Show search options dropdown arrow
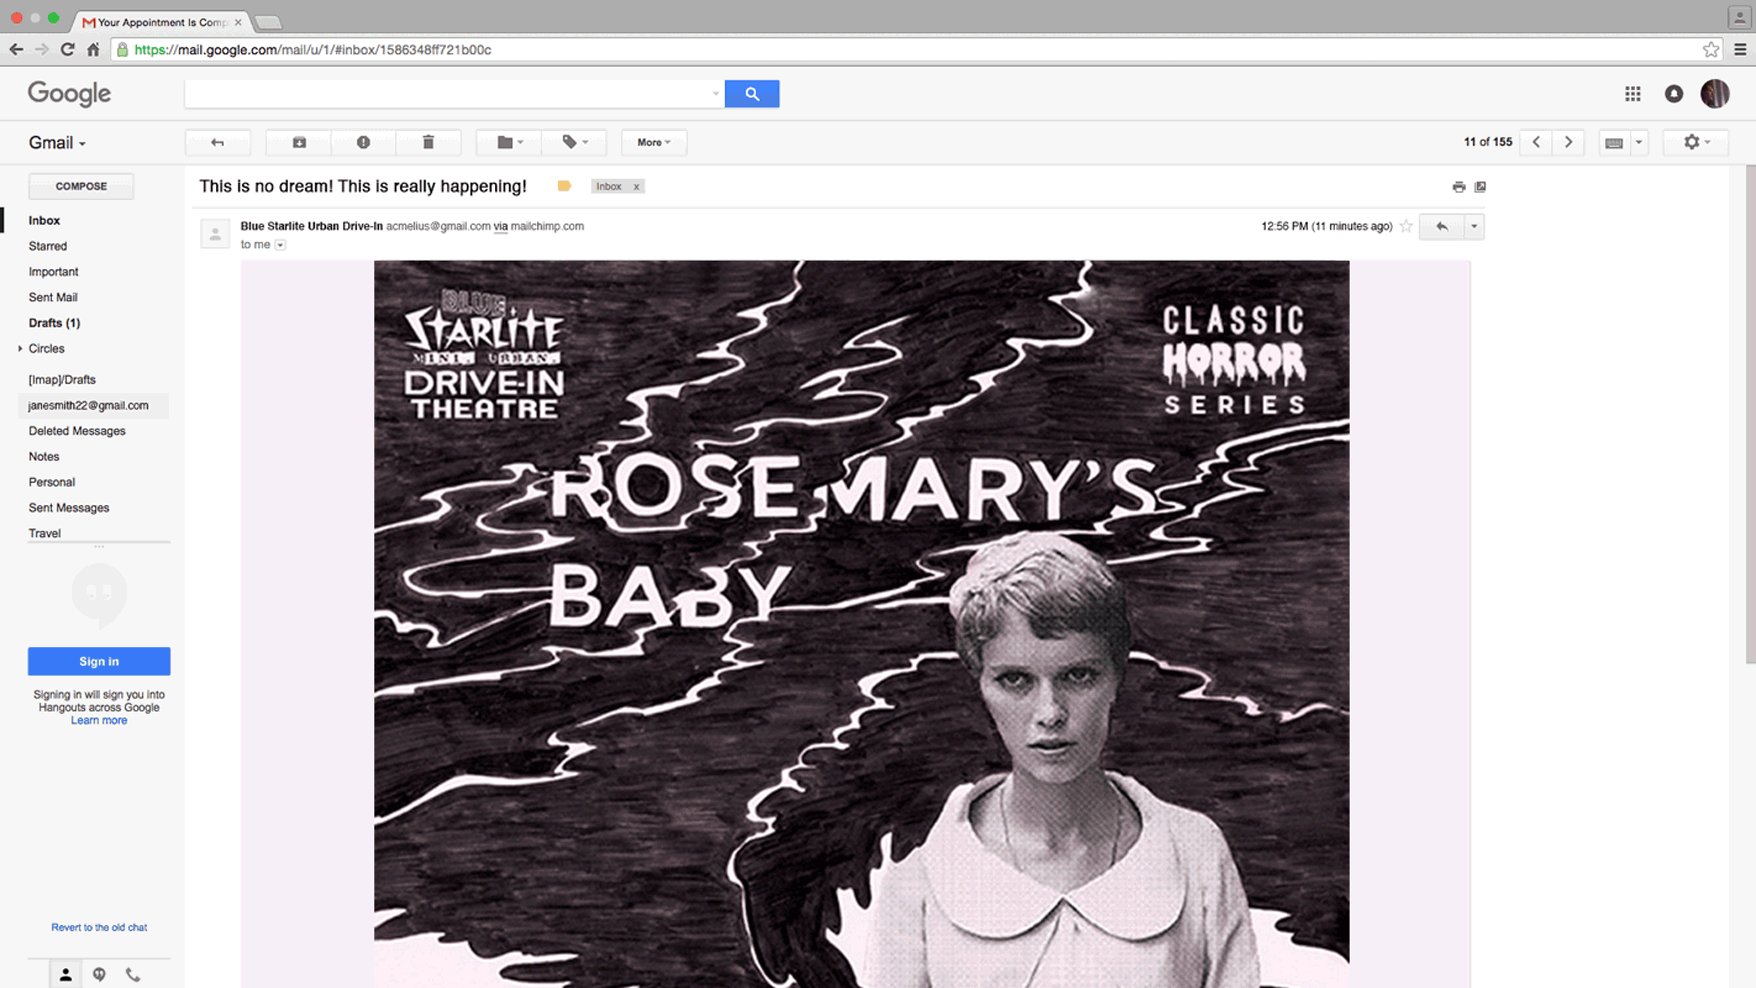 tap(716, 94)
